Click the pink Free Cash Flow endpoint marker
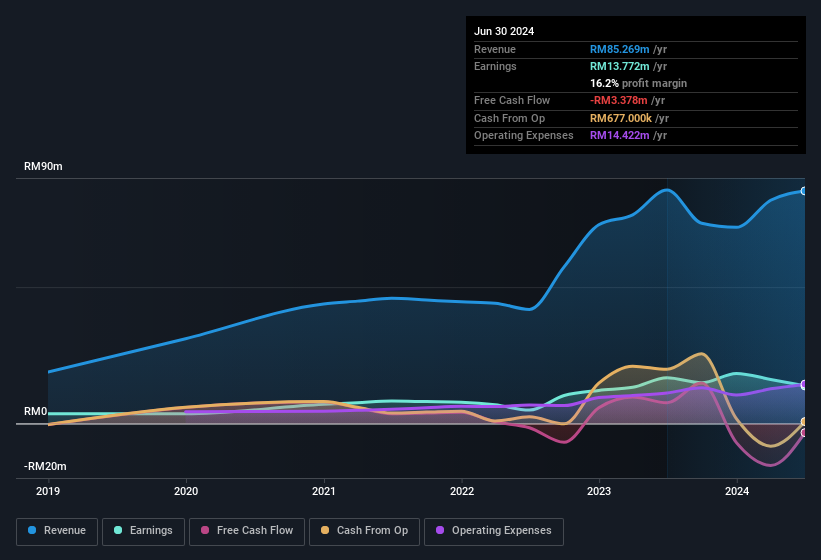821x560 pixels. point(804,432)
